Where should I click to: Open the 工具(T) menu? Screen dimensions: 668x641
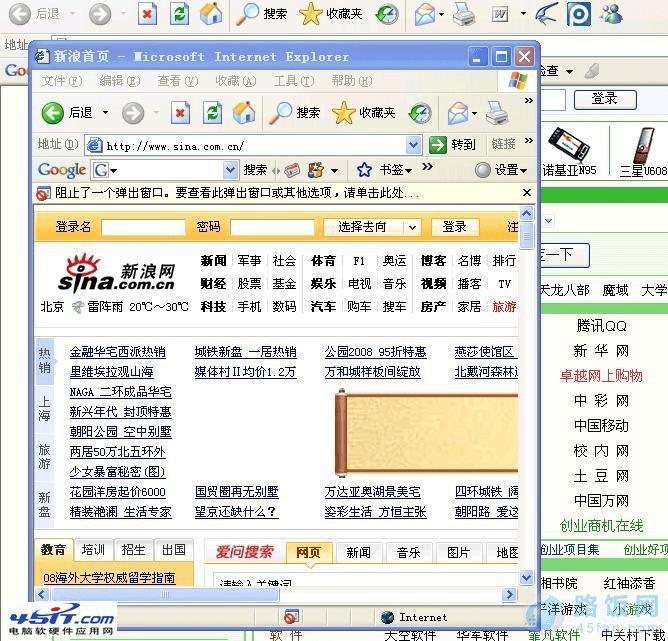click(x=294, y=80)
